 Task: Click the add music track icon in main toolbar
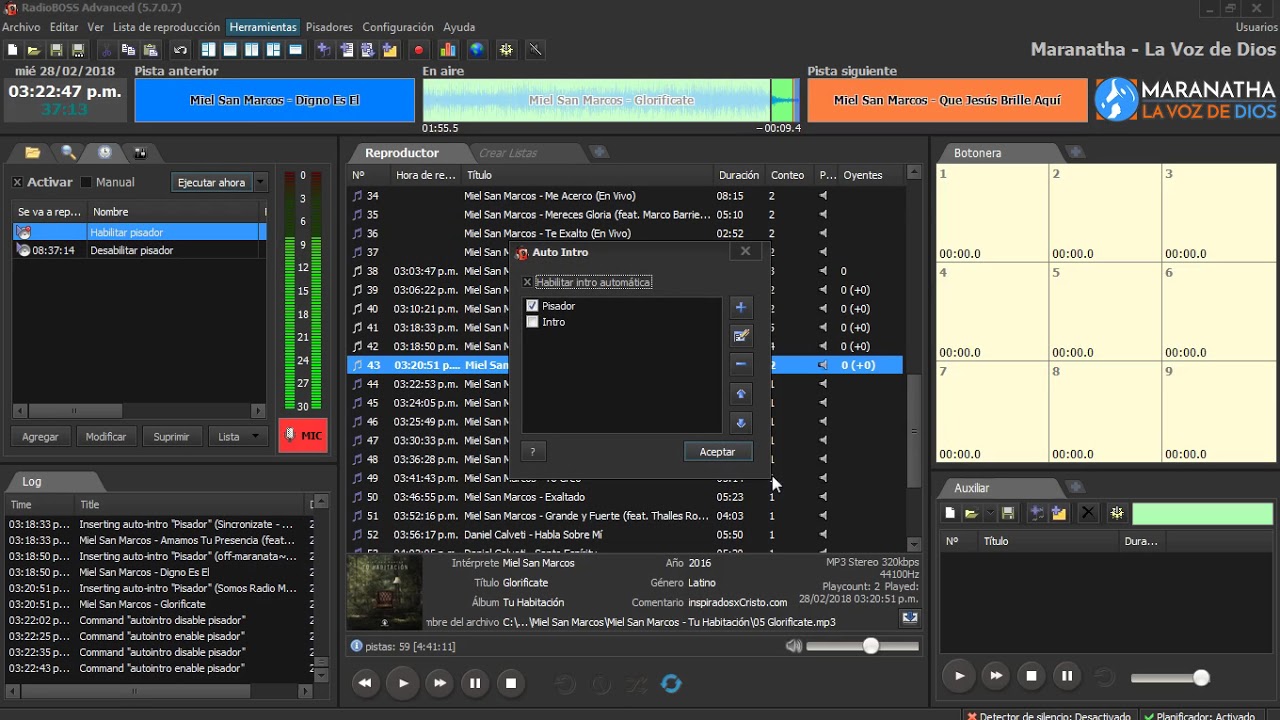coord(323,50)
